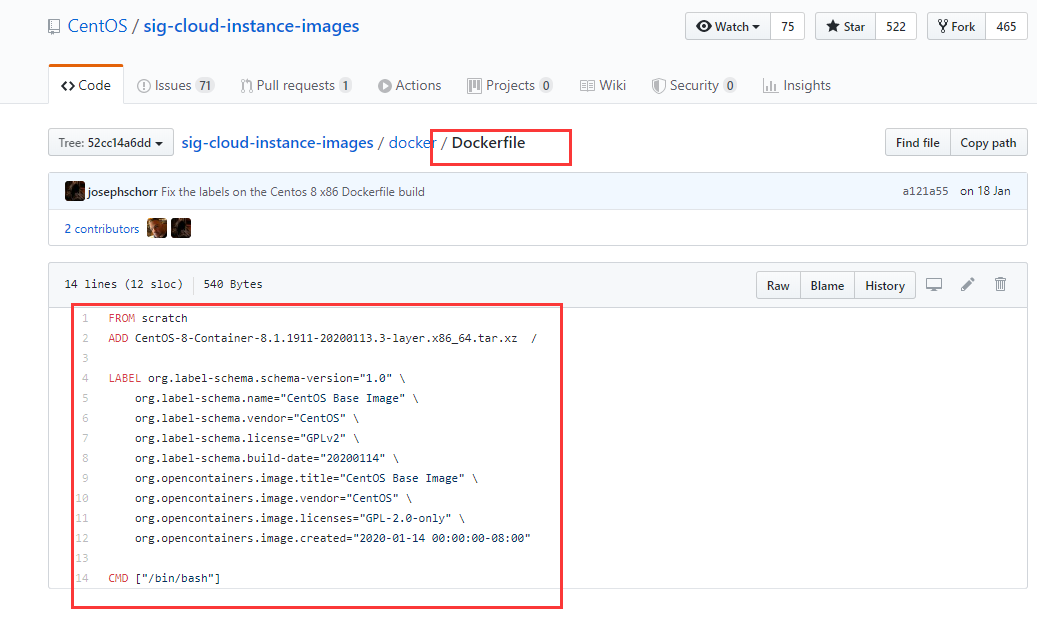
Task: Star this repository
Action: (845, 26)
